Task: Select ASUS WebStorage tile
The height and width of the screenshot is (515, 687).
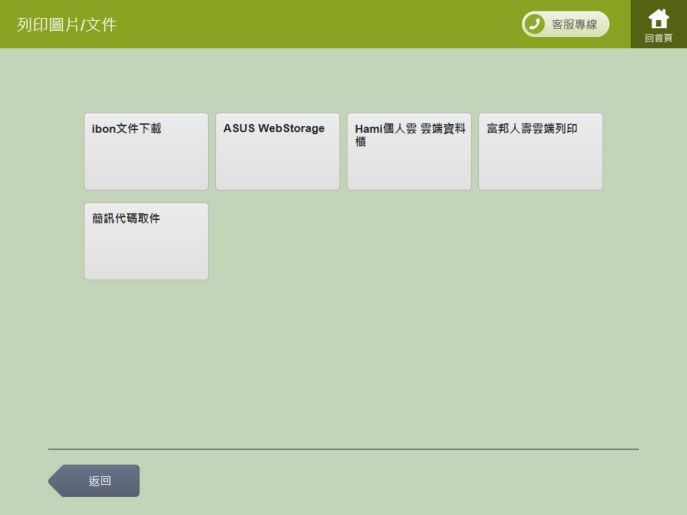Action: click(277, 152)
